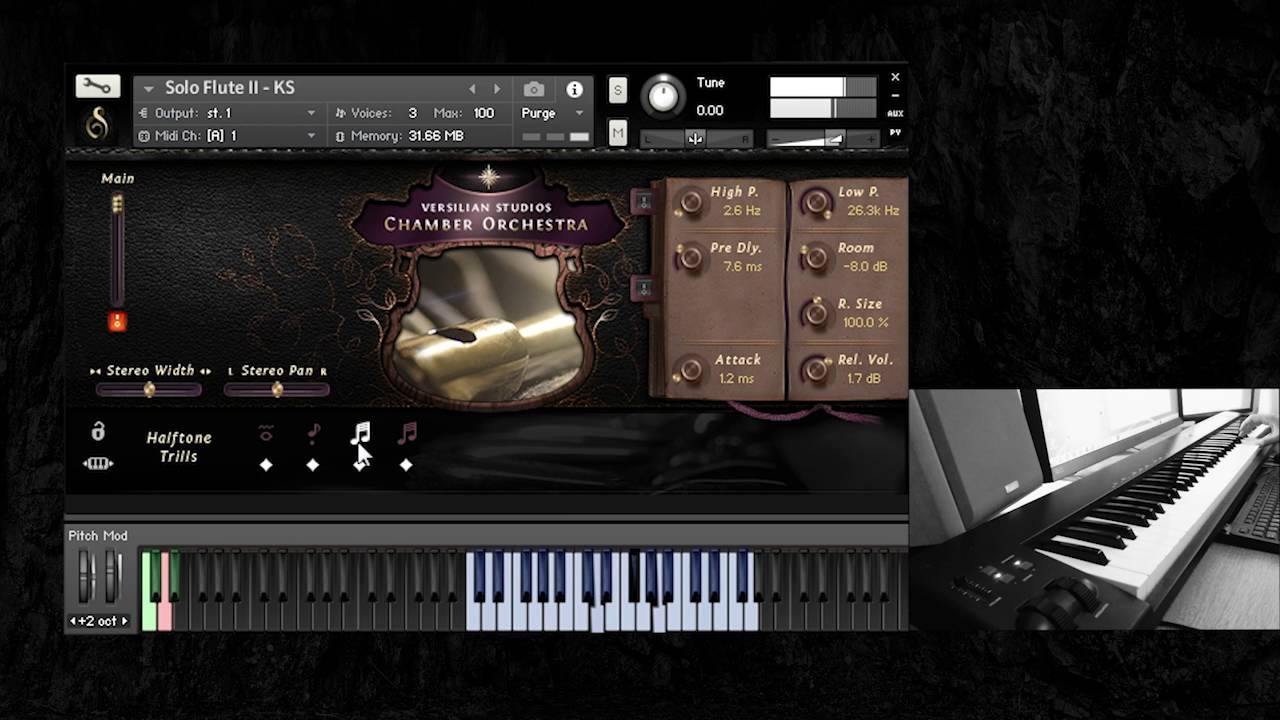Click the R. Size knob

click(817, 314)
